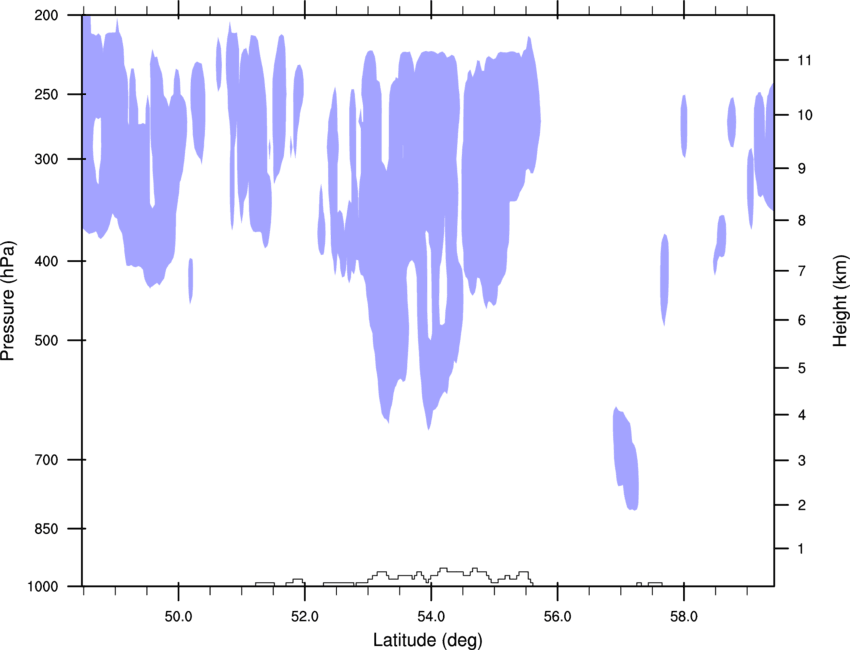850x650 pixels.
Task: Click the isolated low cloud blob near 700 hPa
Action: point(626,460)
